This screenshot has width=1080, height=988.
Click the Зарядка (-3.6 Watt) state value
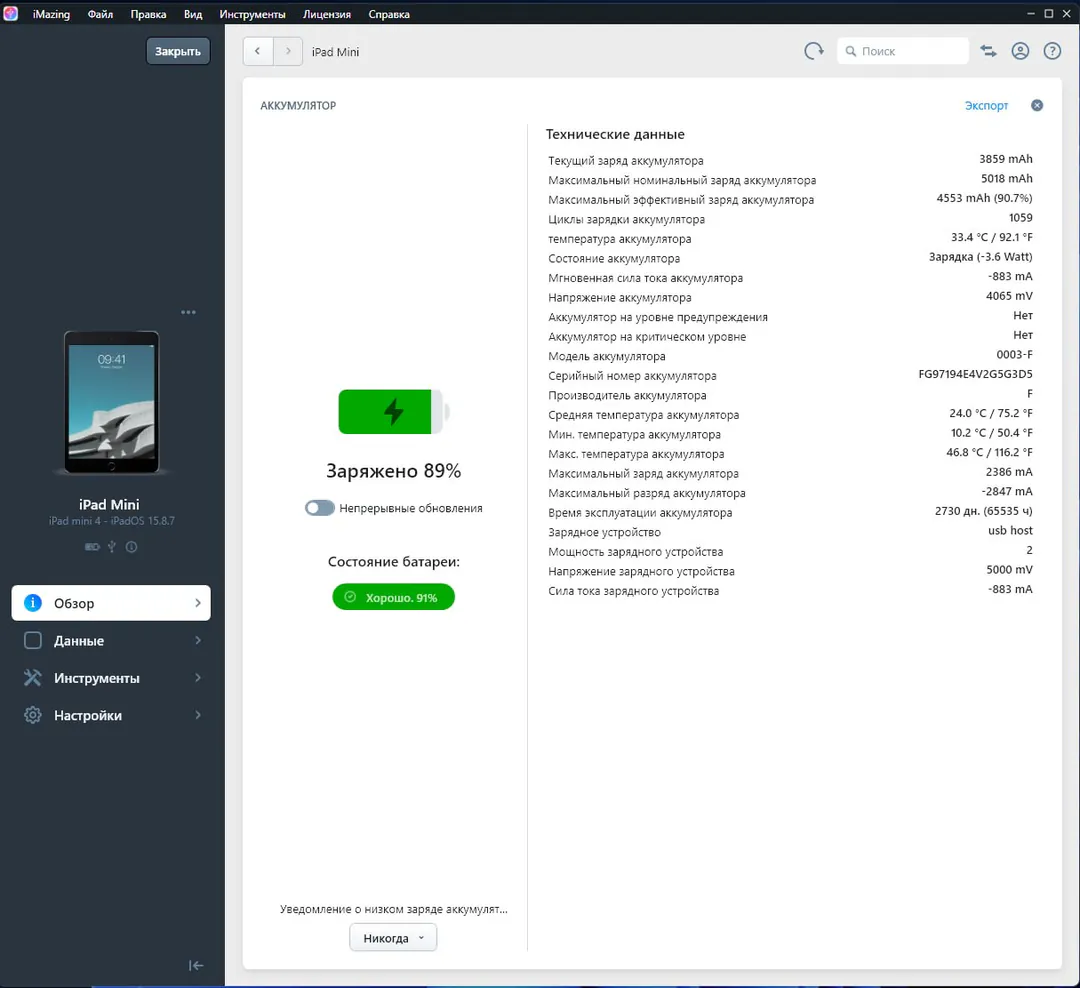click(981, 257)
